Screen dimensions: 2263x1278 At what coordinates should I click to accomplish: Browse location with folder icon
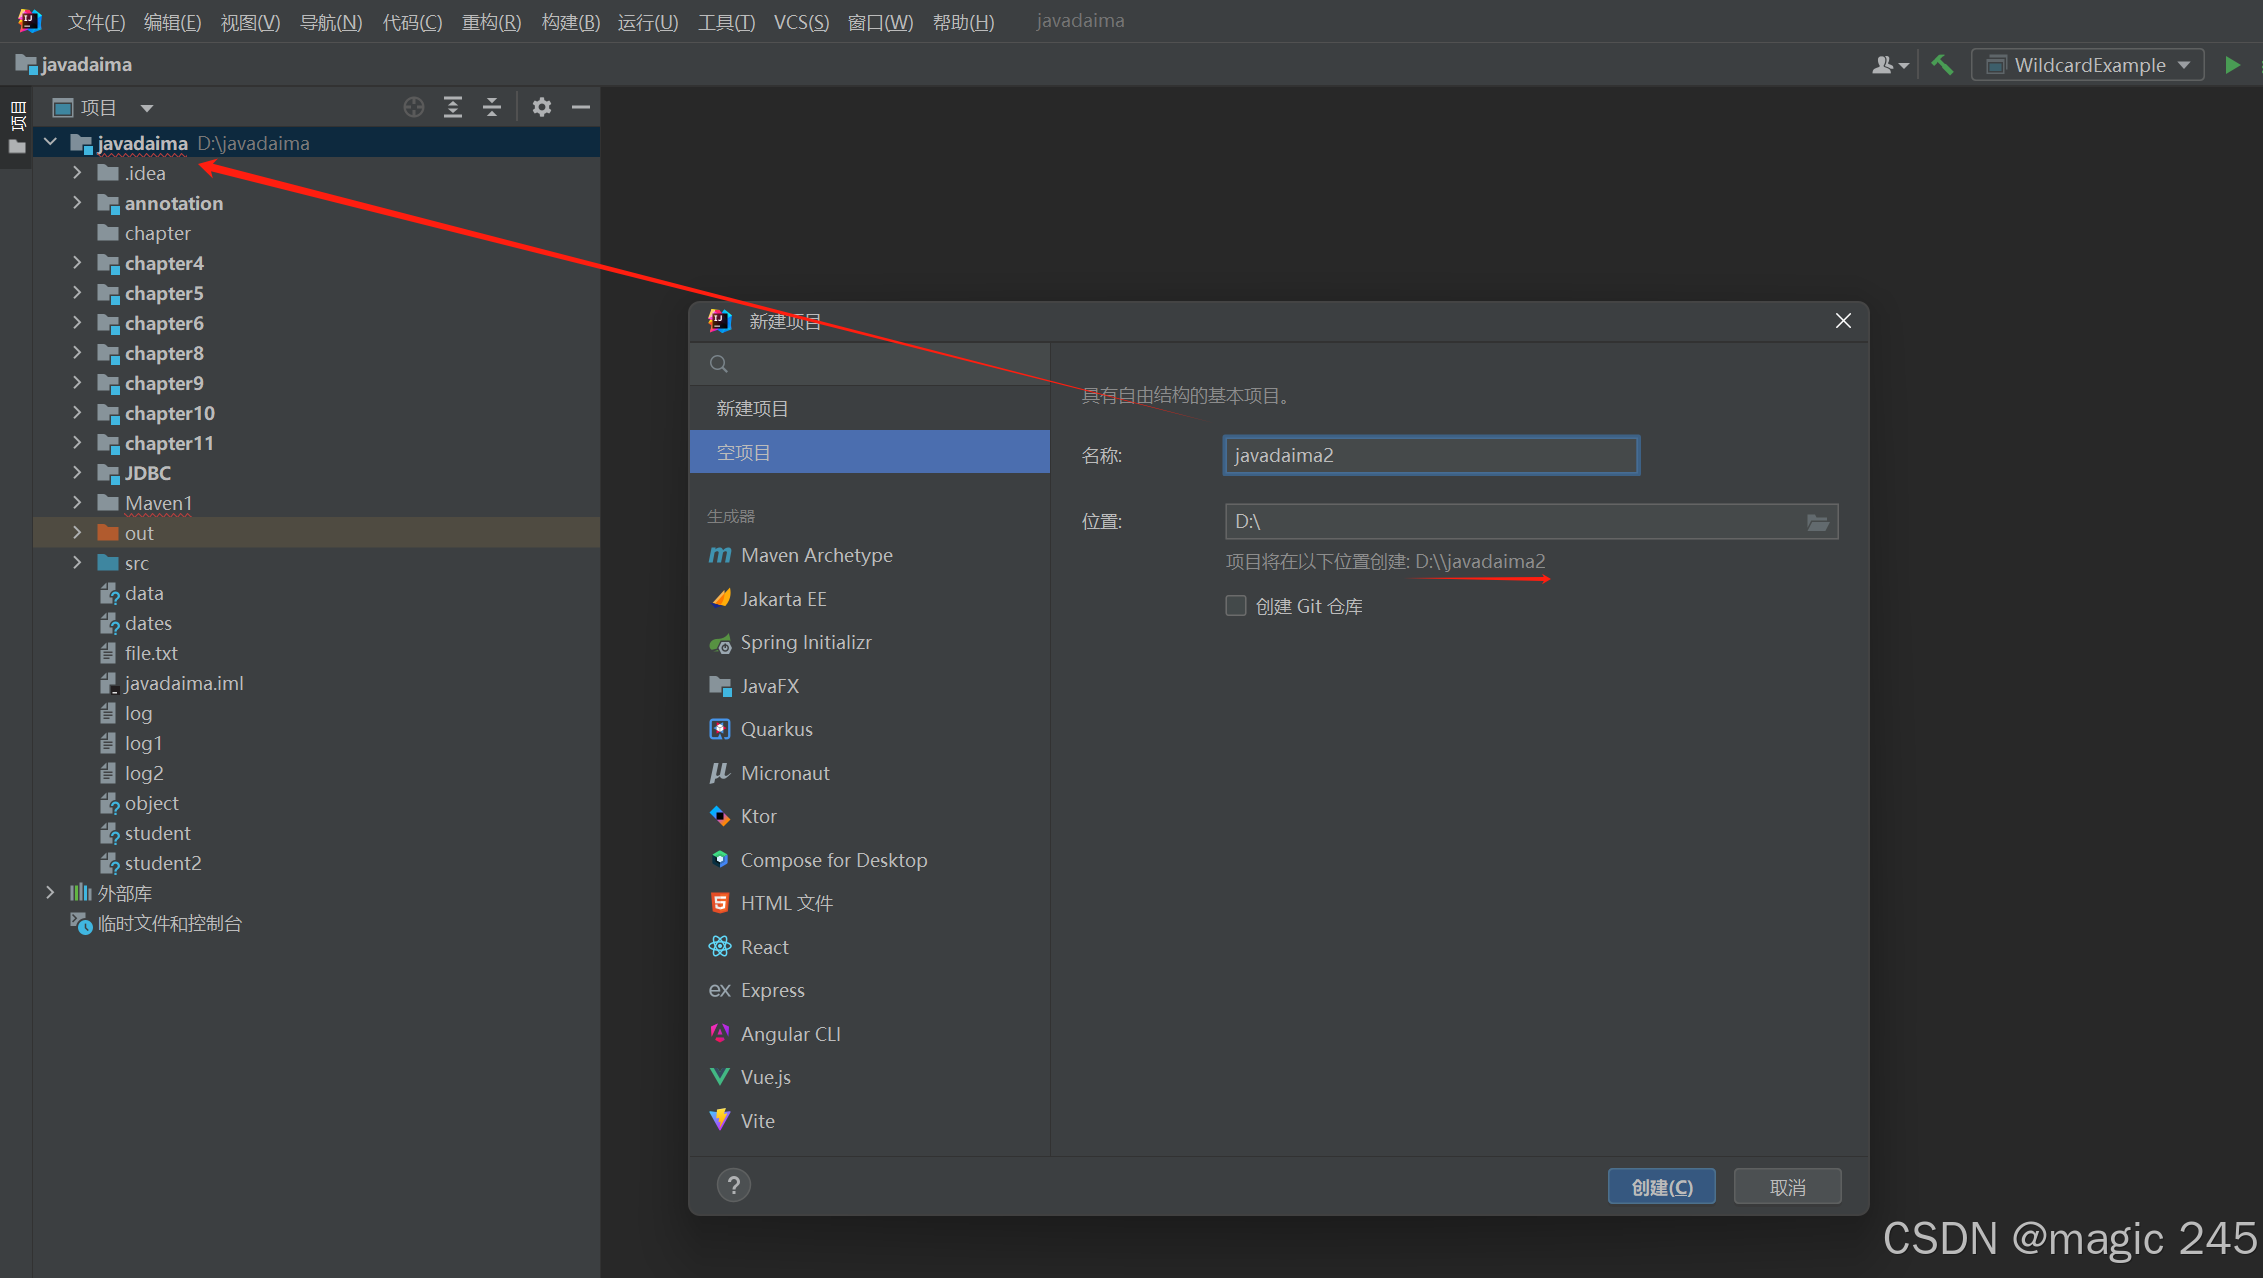[x=1817, y=522]
